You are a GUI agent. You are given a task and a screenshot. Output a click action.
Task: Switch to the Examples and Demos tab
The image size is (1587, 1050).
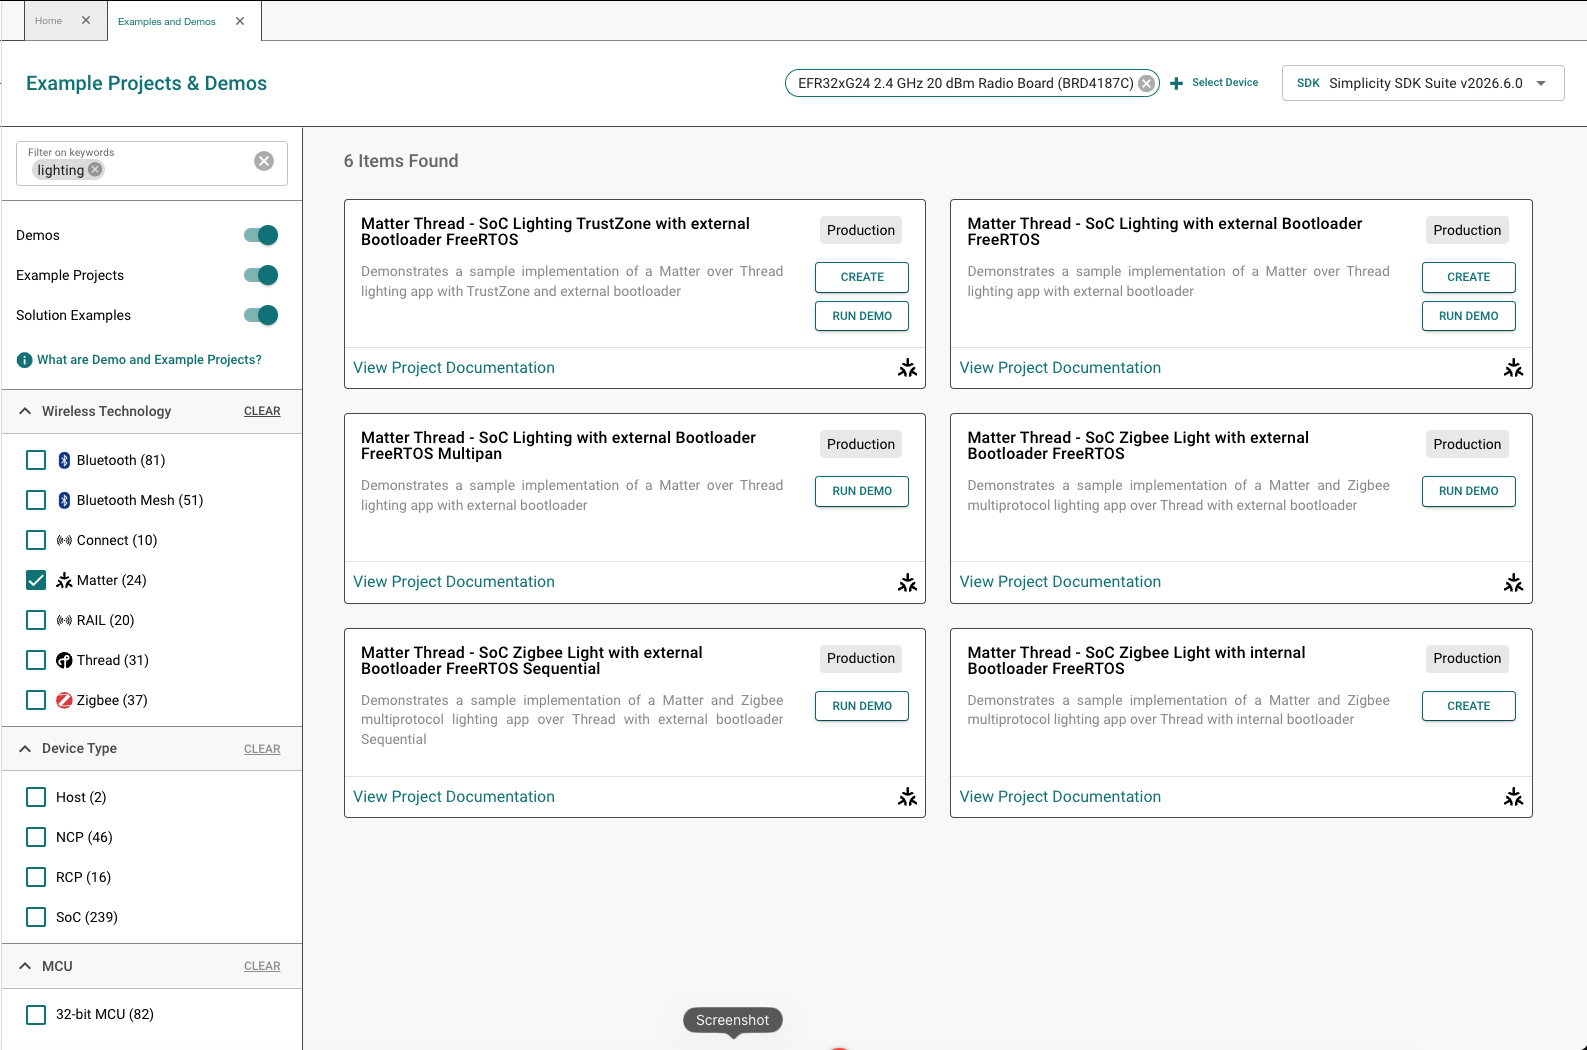[167, 21]
